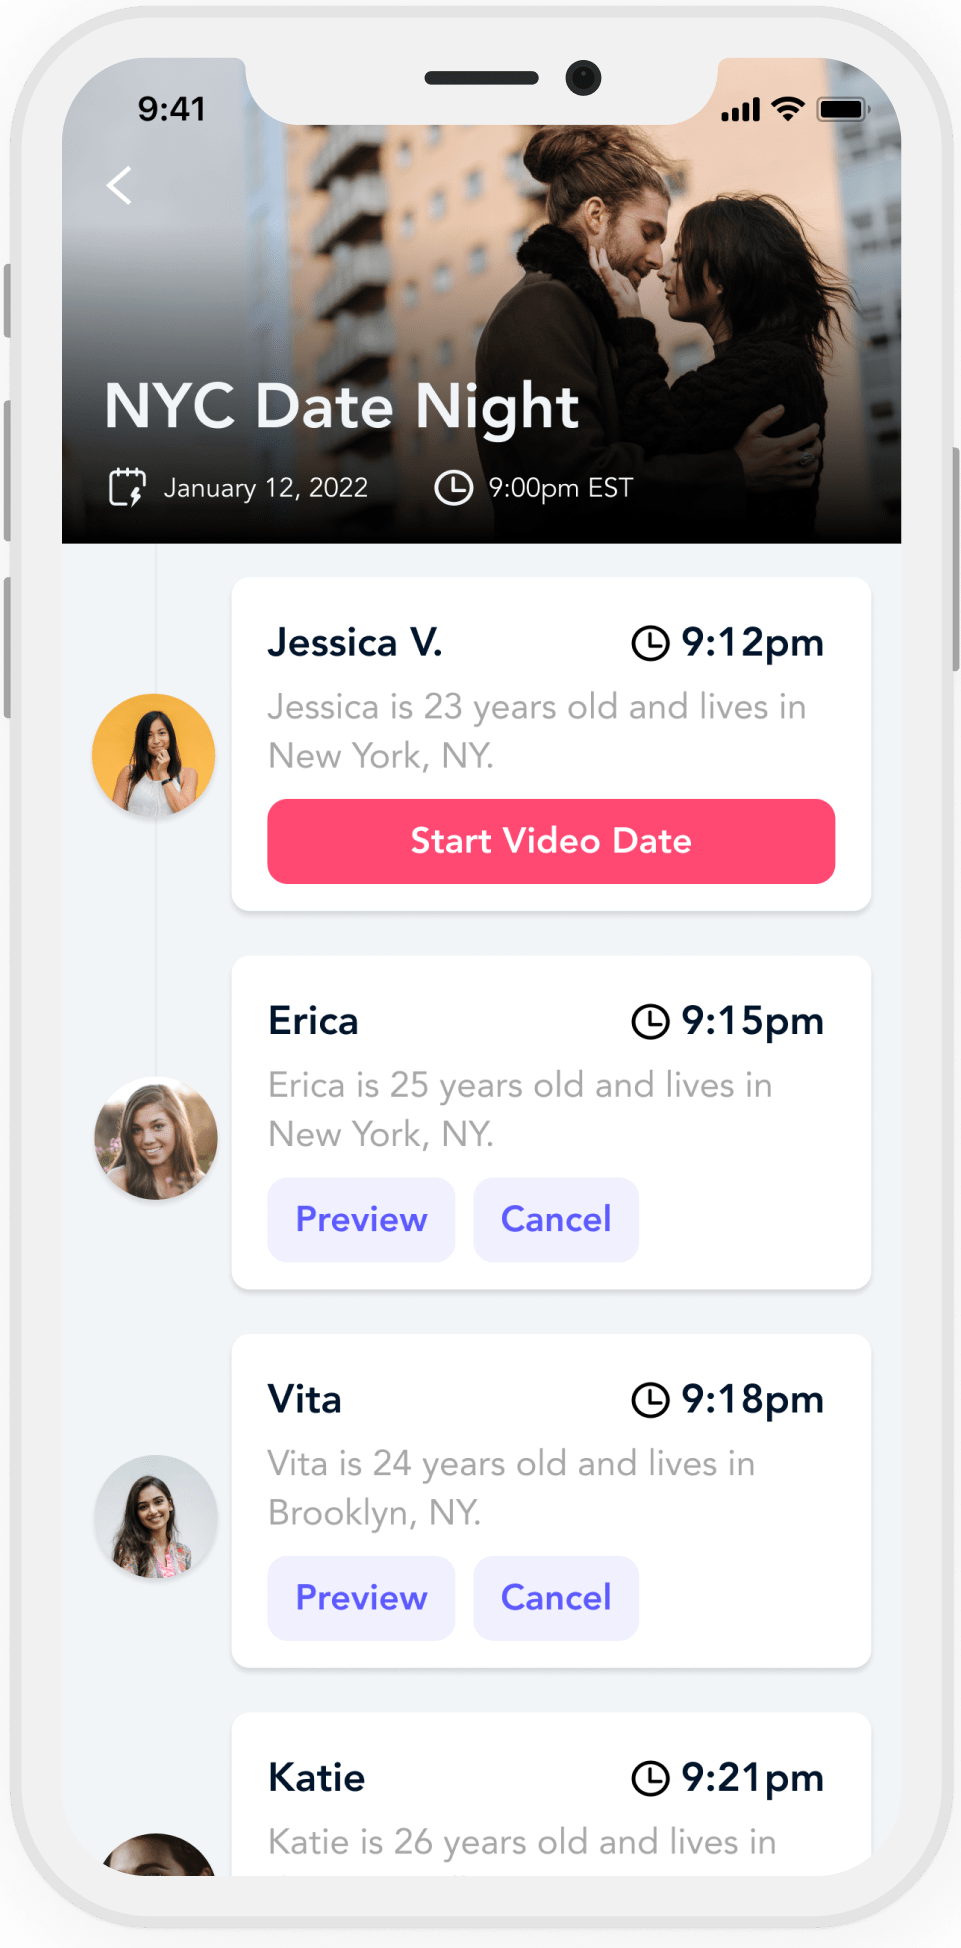Cancel the 9:18pm date with Vita
This screenshot has height=1948, width=961.
(555, 1597)
